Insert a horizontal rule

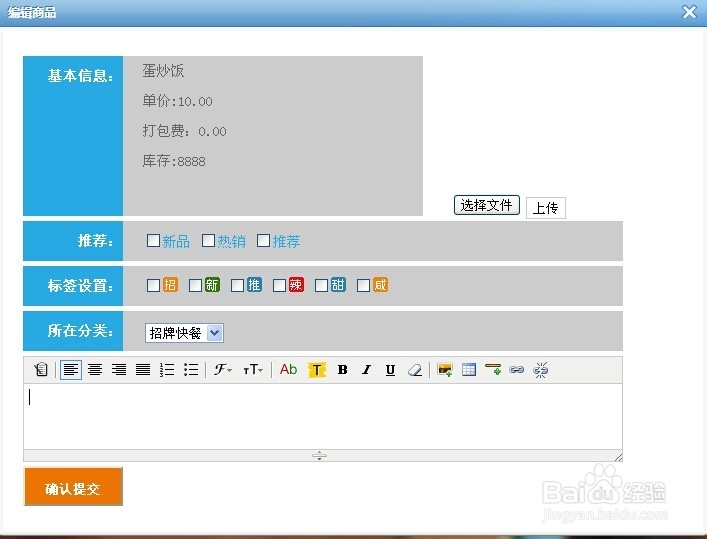[x=493, y=369]
